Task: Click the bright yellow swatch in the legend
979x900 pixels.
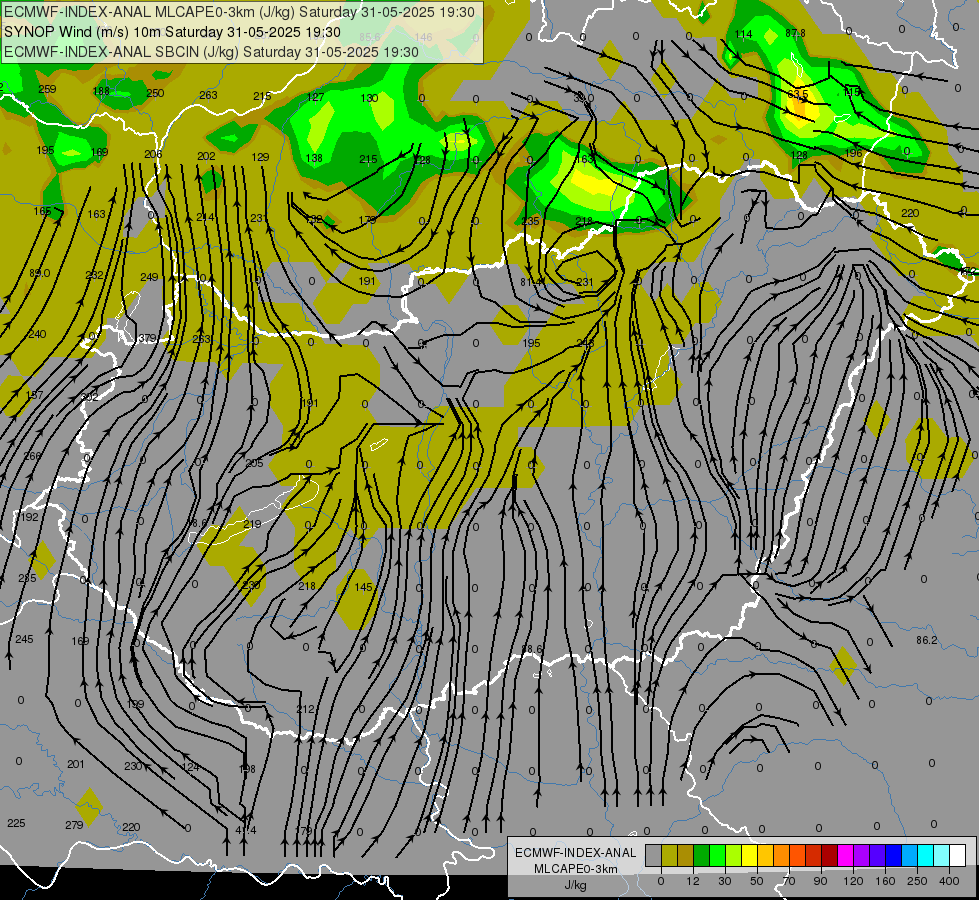Action: 749,855
